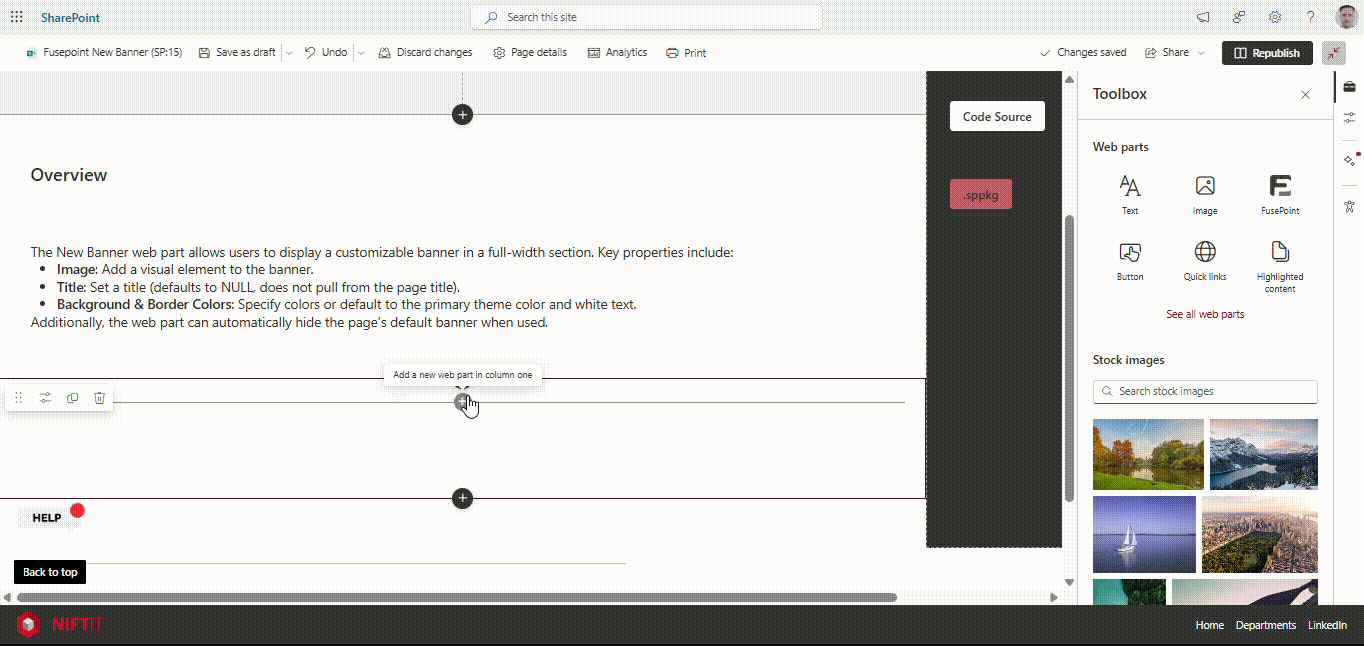This screenshot has width=1364, height=646.
Task: Expand the Share dropdown menu
Action: point(1200,53)
